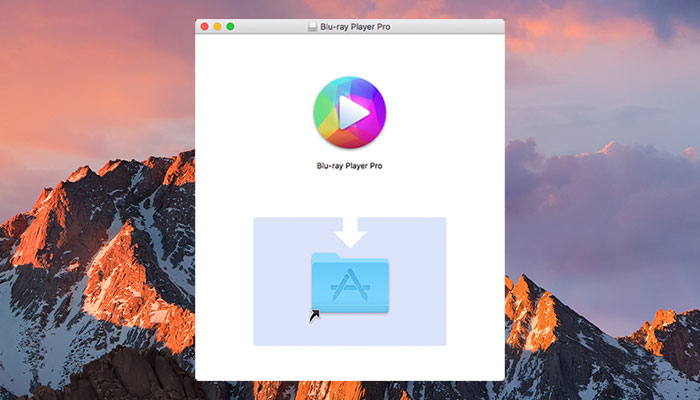The image size is (700, 400).
Task: Open the Applications folder shortcut
Action: 349,287
